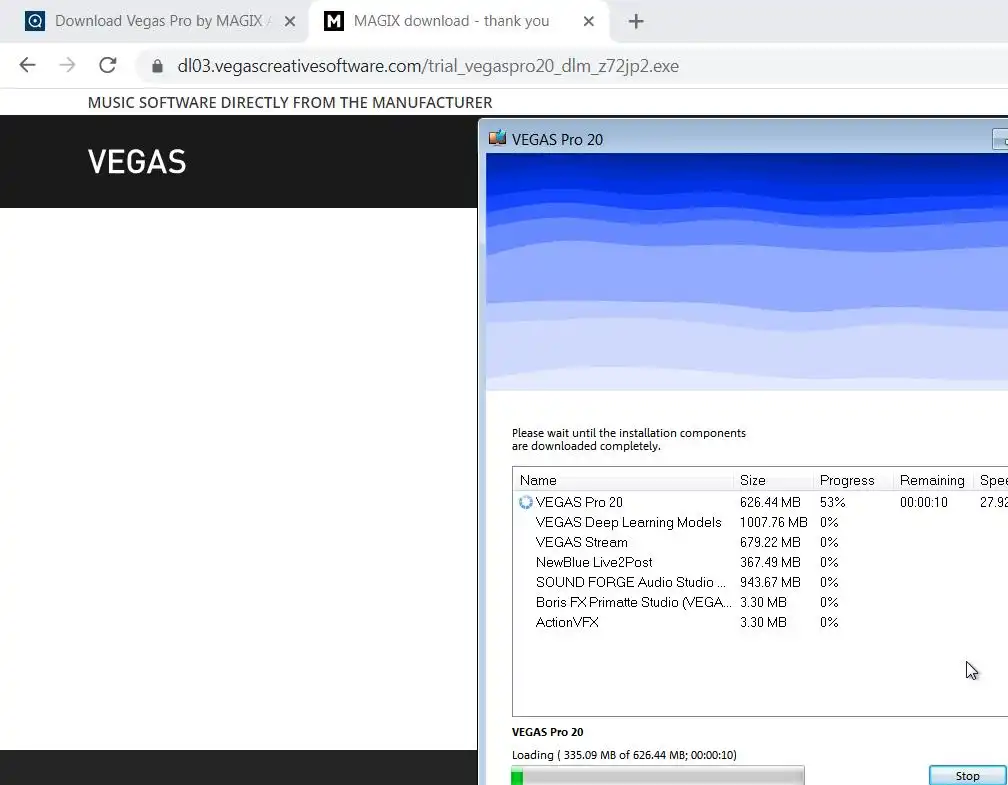Image resolution: width=1008 pixels, height=785 pixels.
Task: Select the VEGAS Stream row
Action: (x=760, y=542)
